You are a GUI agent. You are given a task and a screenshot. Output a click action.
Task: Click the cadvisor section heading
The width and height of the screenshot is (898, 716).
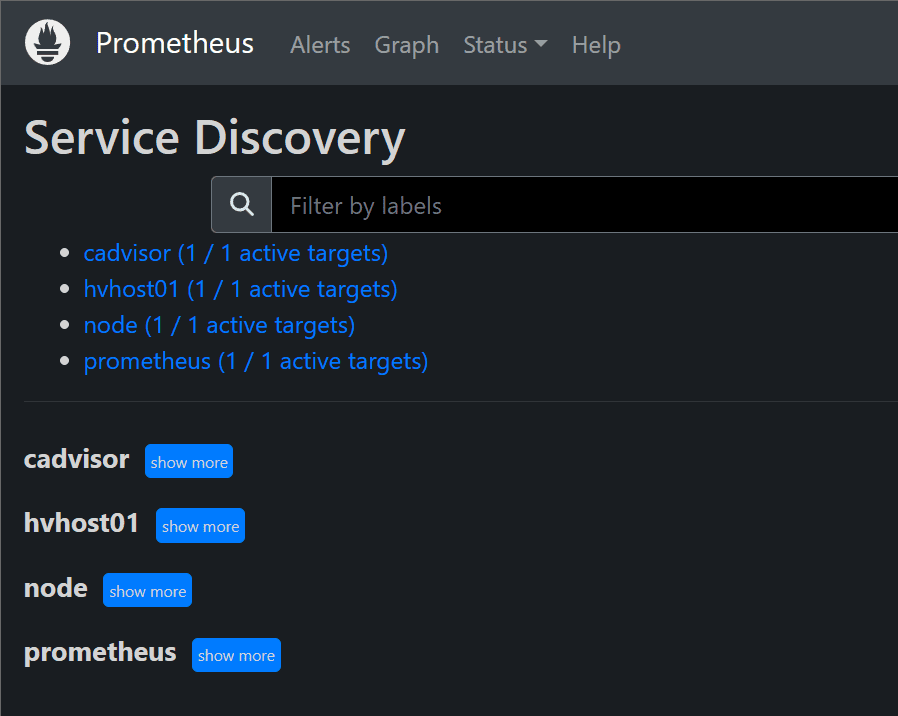pos(77,459)
